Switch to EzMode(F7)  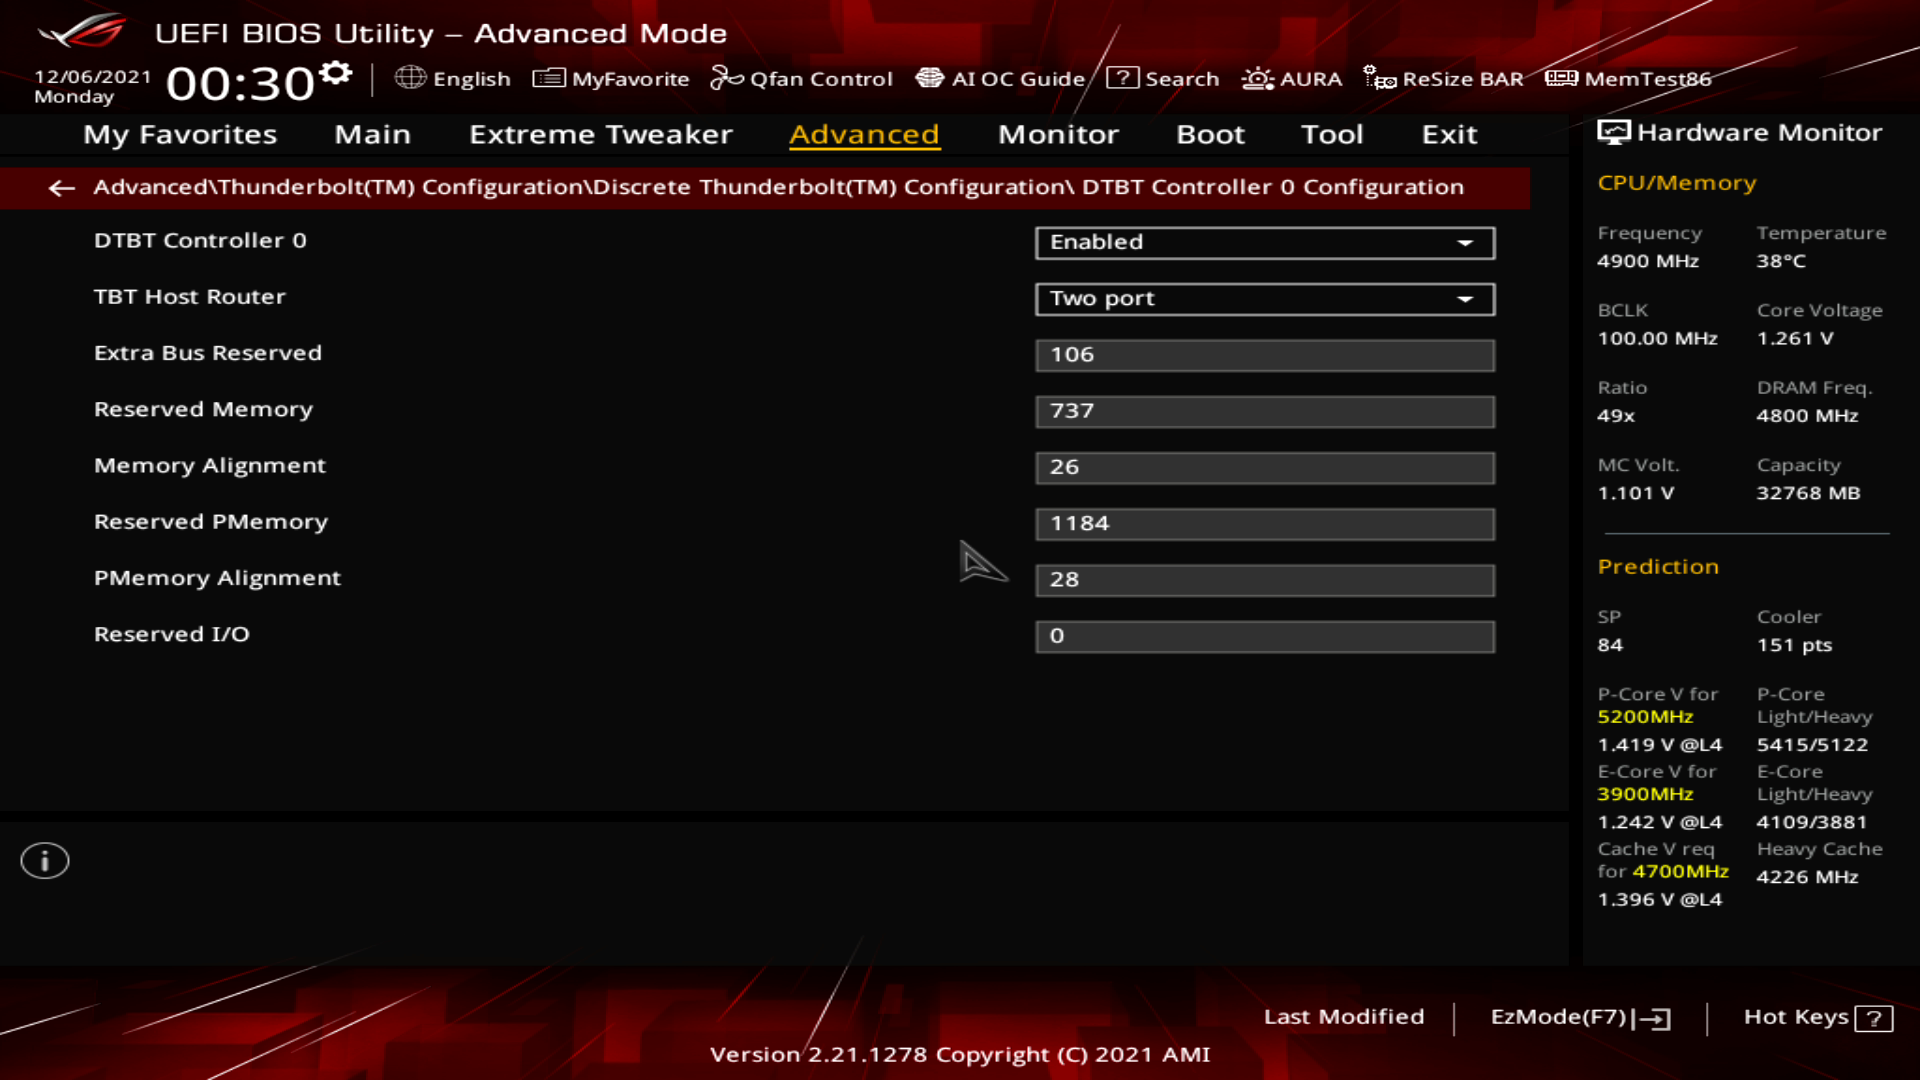(1579, 1017)
